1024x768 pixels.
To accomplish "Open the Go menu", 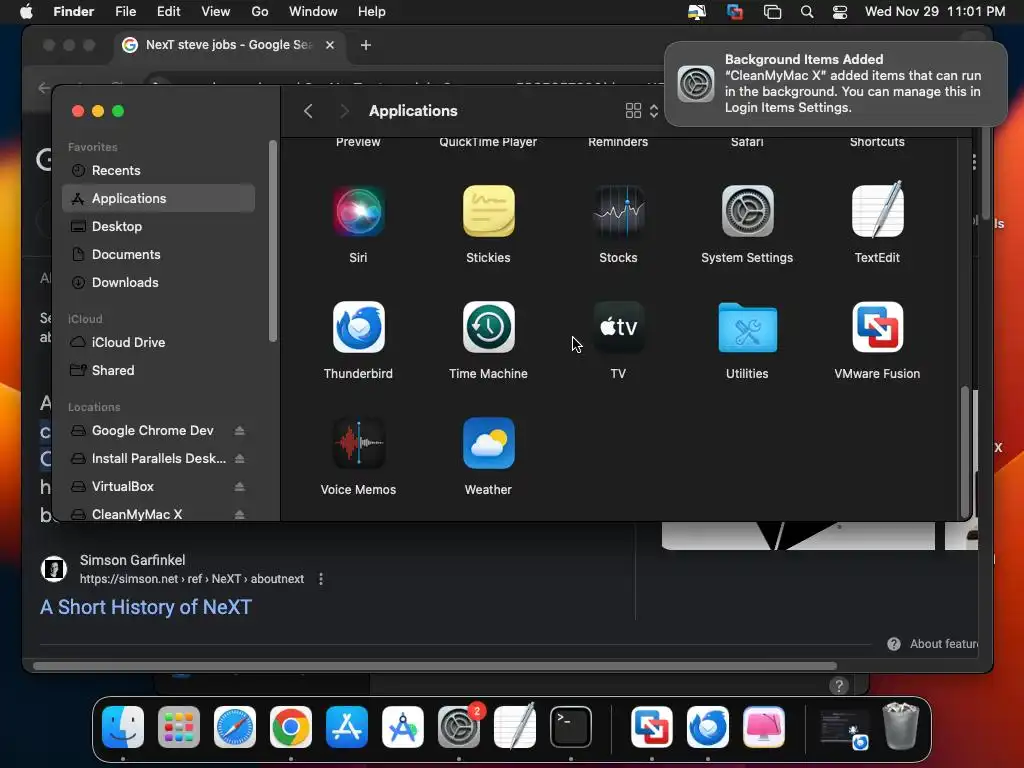I will click(260, 11).
